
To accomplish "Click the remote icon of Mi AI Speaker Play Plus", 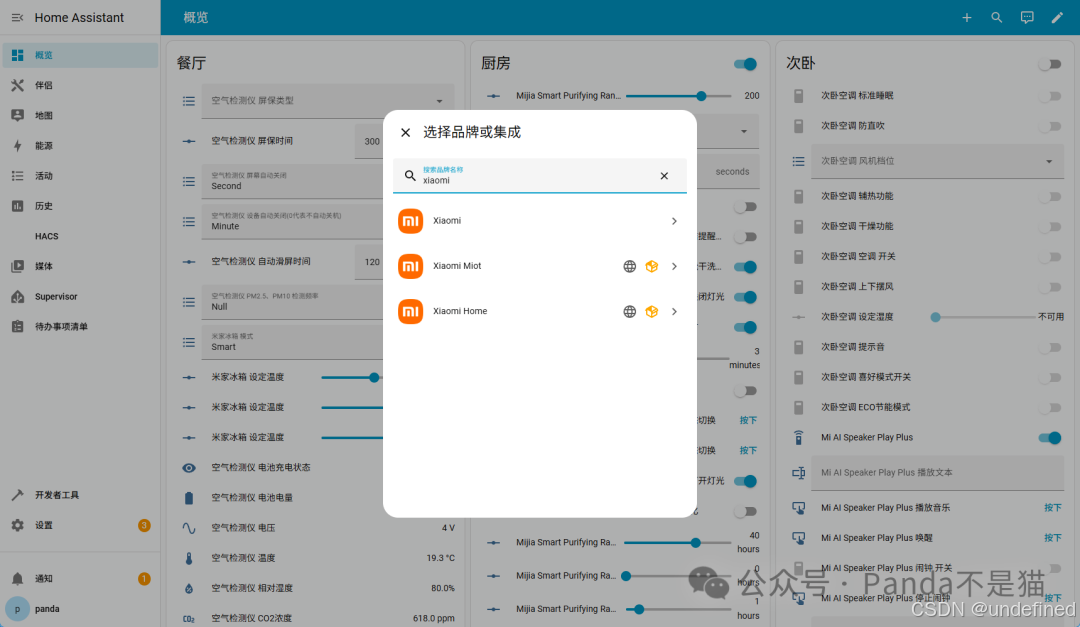I will coord(798,438).
